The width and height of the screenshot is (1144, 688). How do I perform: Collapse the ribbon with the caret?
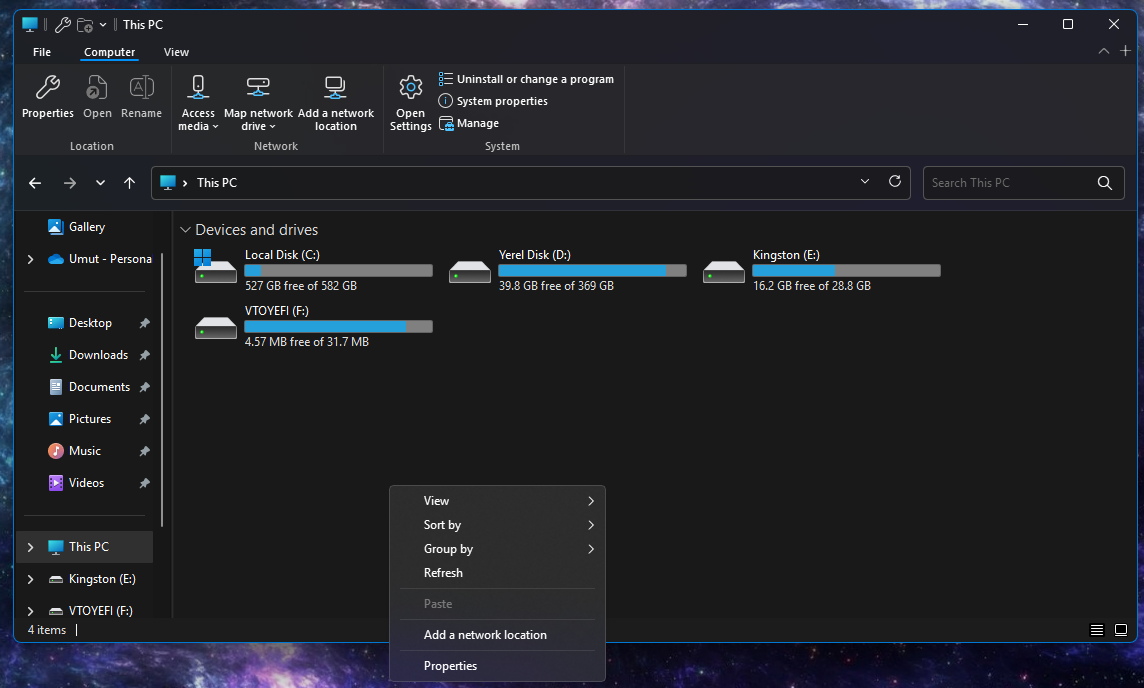1103,51
